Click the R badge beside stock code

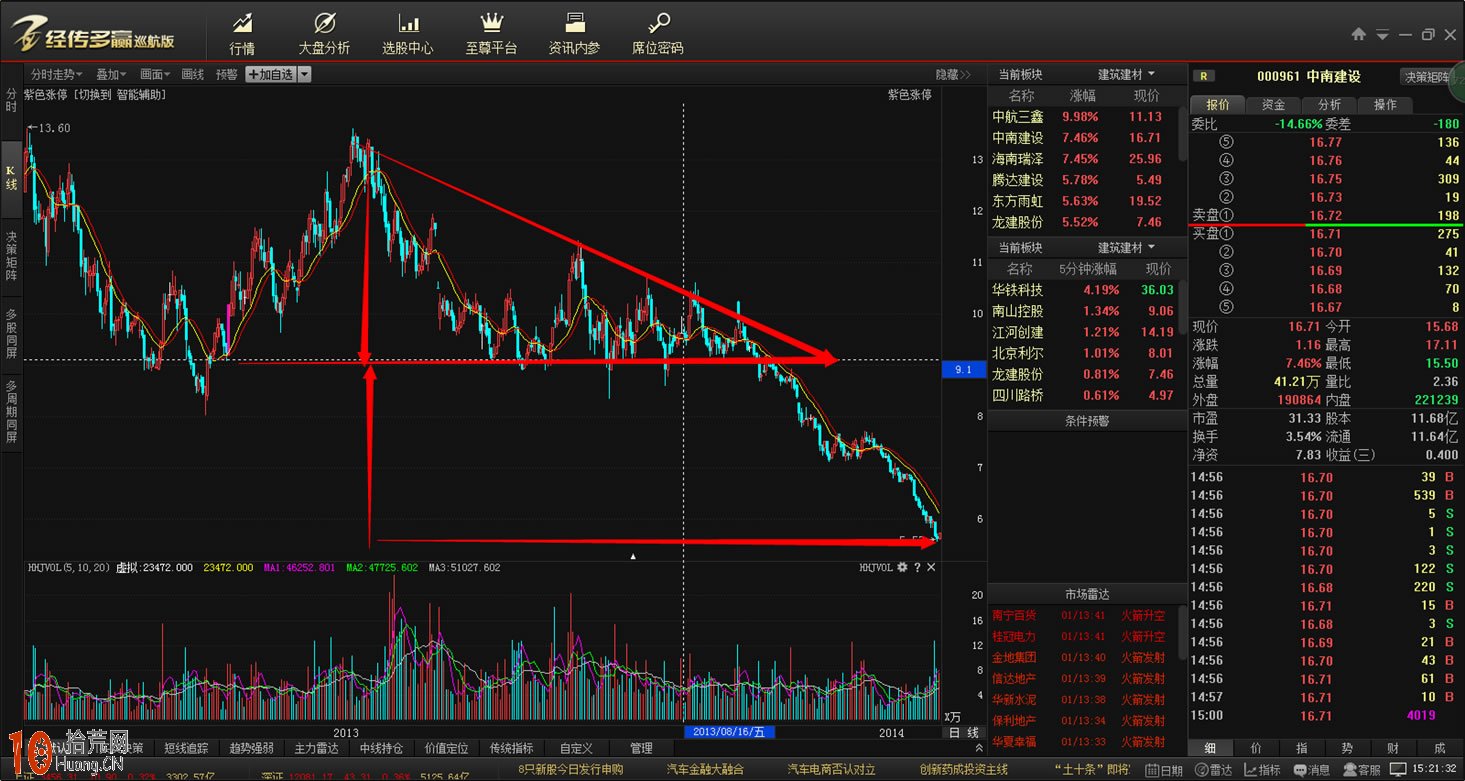[1204, 76]
